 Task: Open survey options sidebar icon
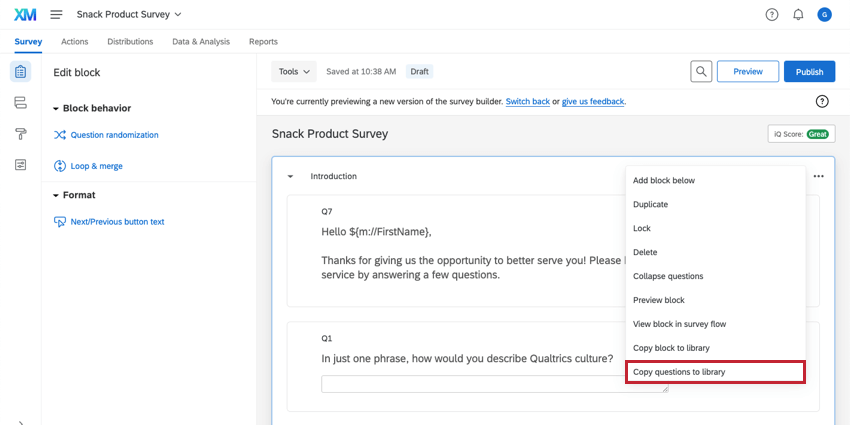pyautogui.click(x=21, y=165)
